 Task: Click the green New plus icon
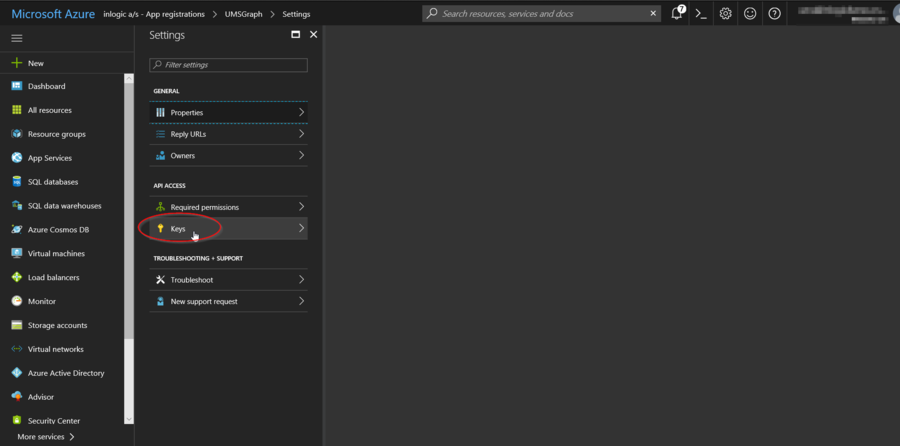tap(17, 63)
